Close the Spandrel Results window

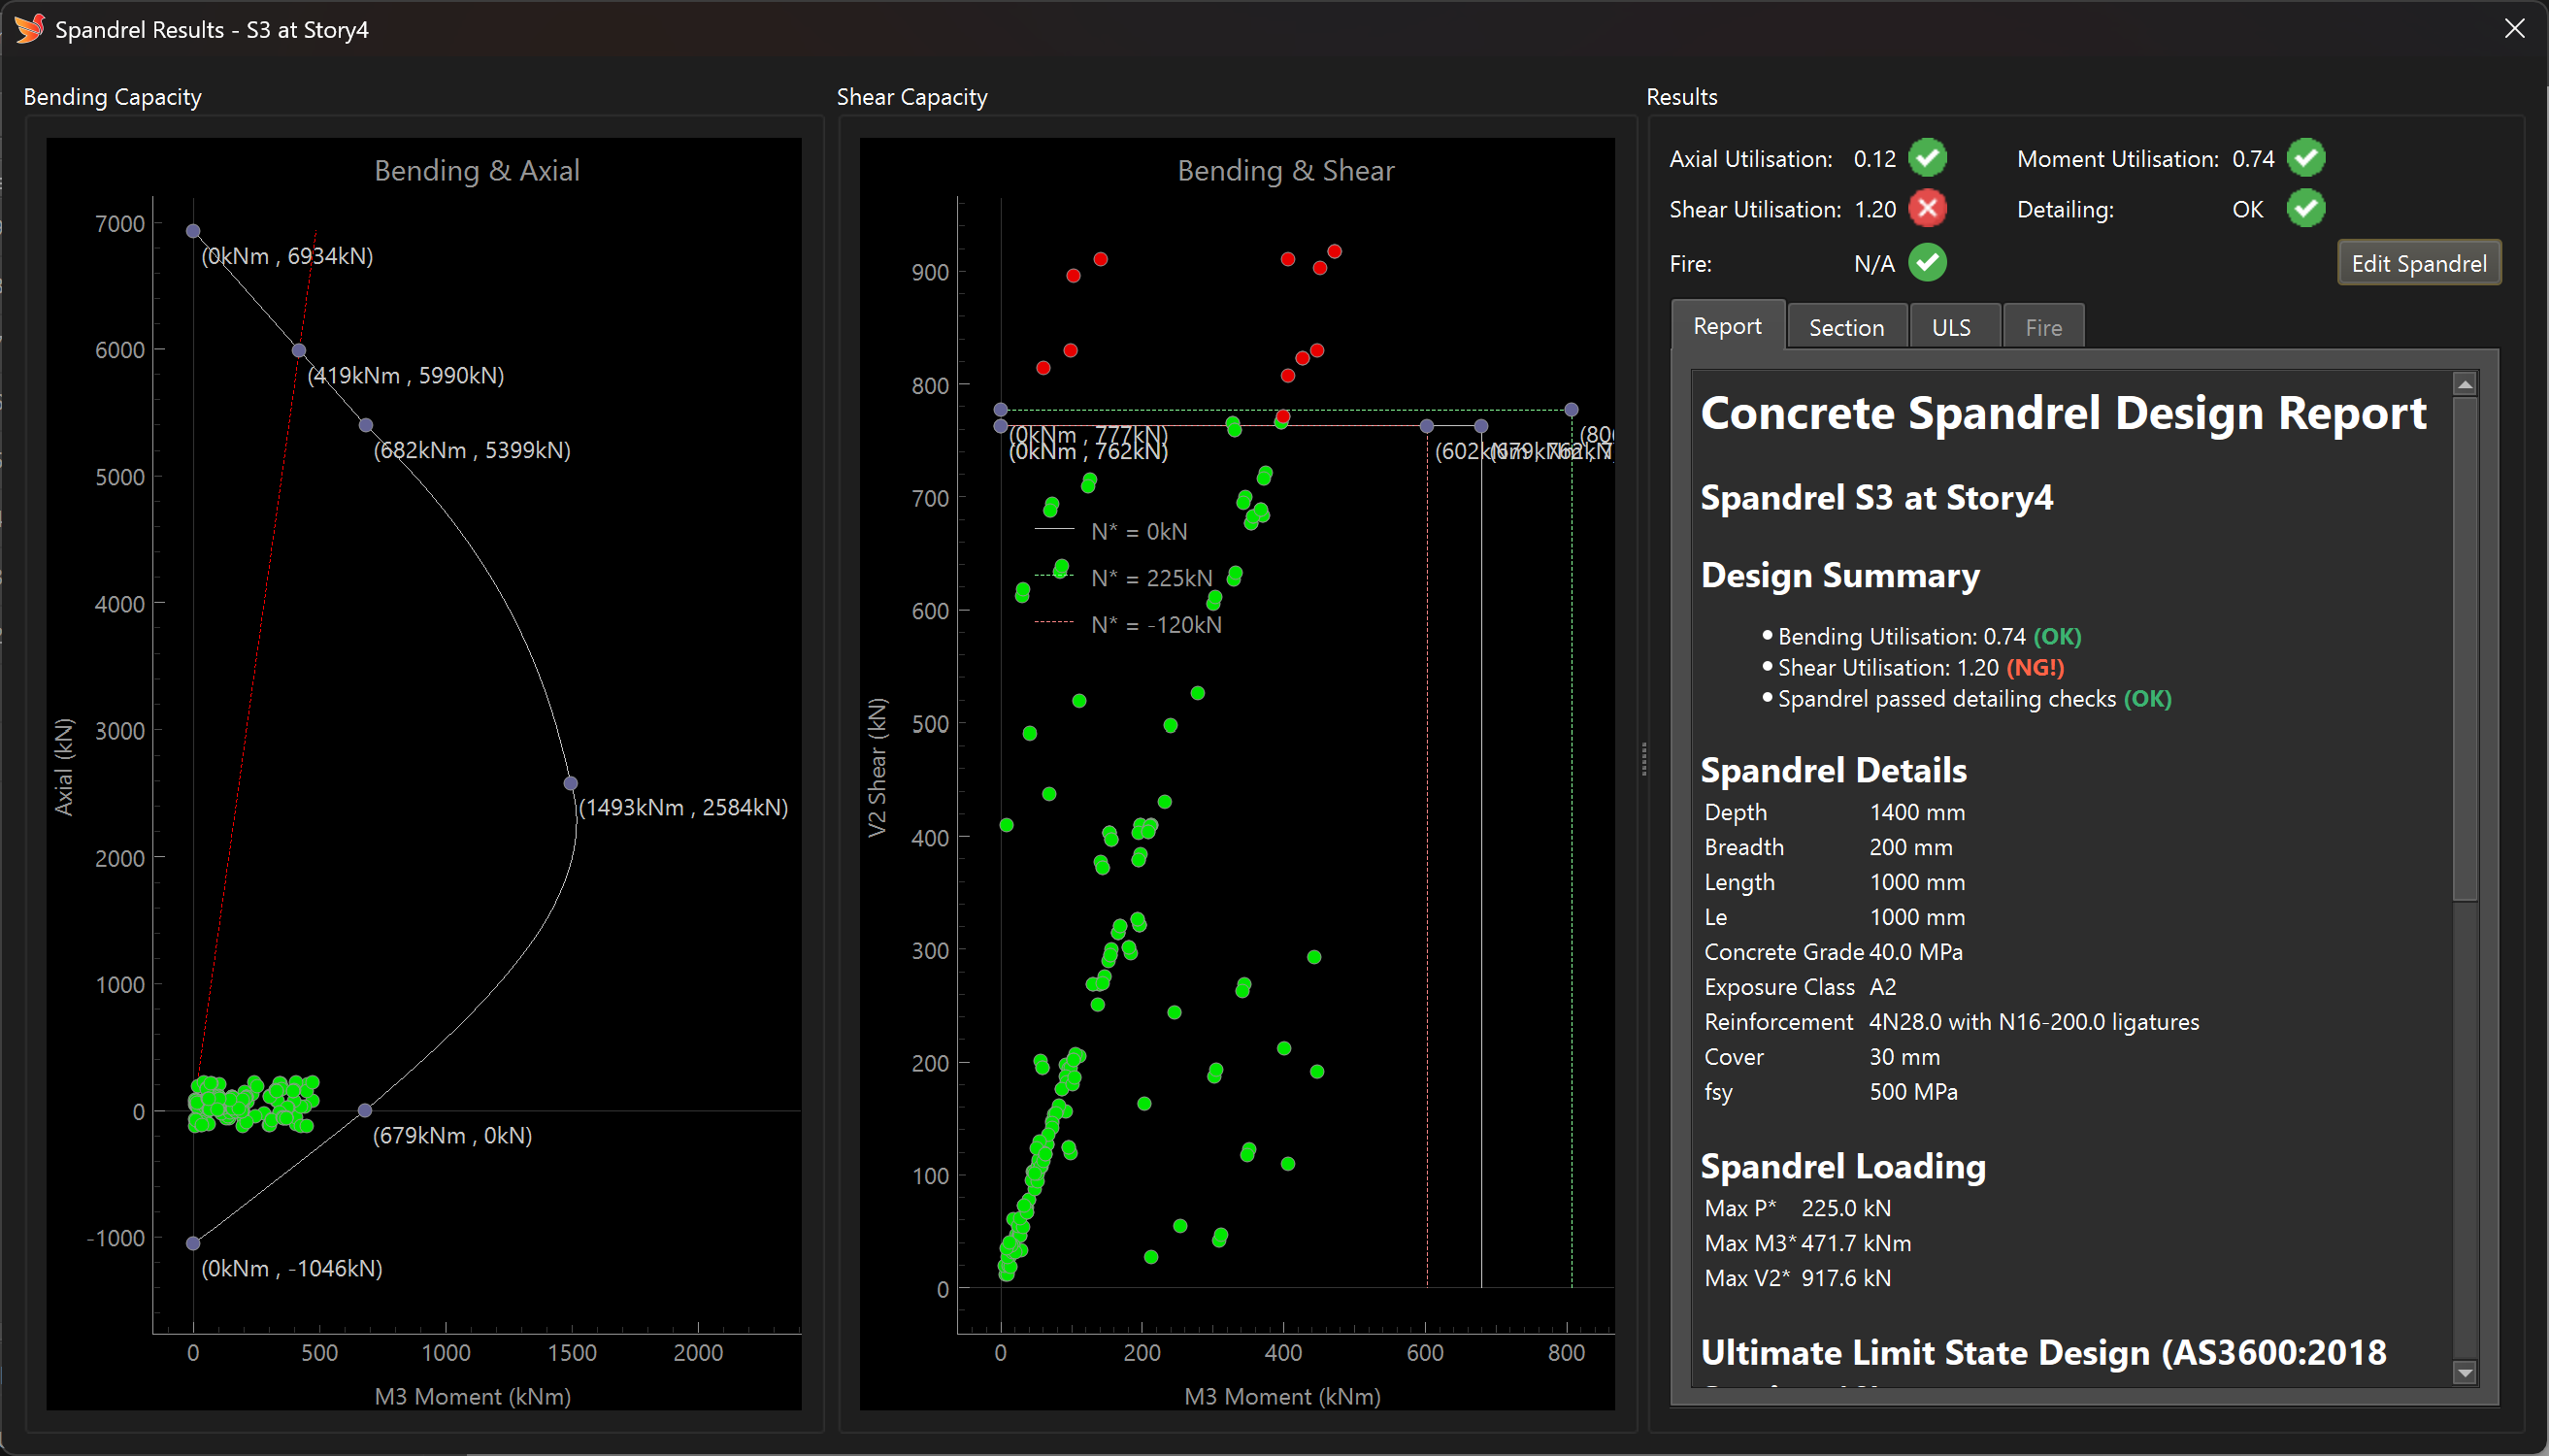(x=2514, y=28)
